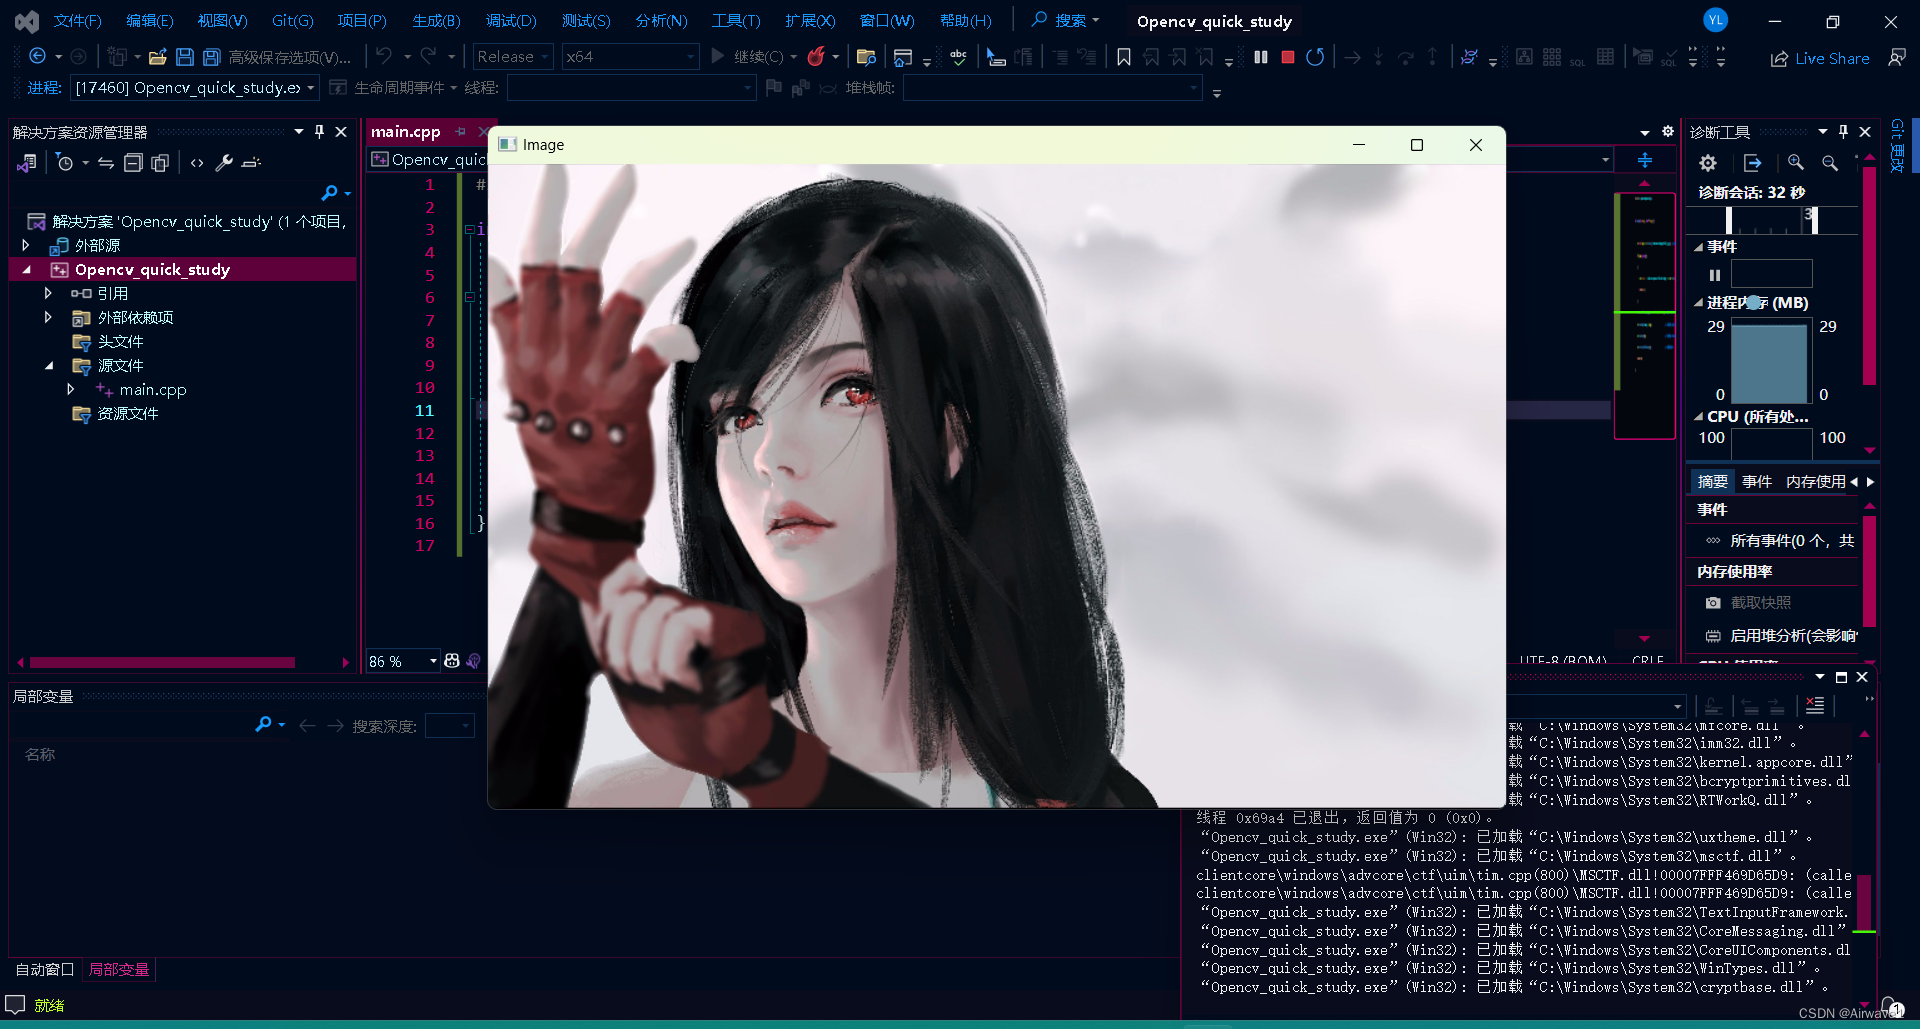1920x1029 pixels.
Task: Maximize the Image window
Action: pyautogui.click(x=1417, y=145)
